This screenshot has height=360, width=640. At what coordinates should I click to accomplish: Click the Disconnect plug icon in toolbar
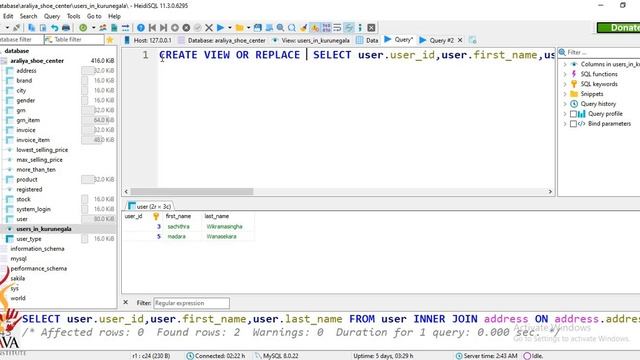click(17, 28)
